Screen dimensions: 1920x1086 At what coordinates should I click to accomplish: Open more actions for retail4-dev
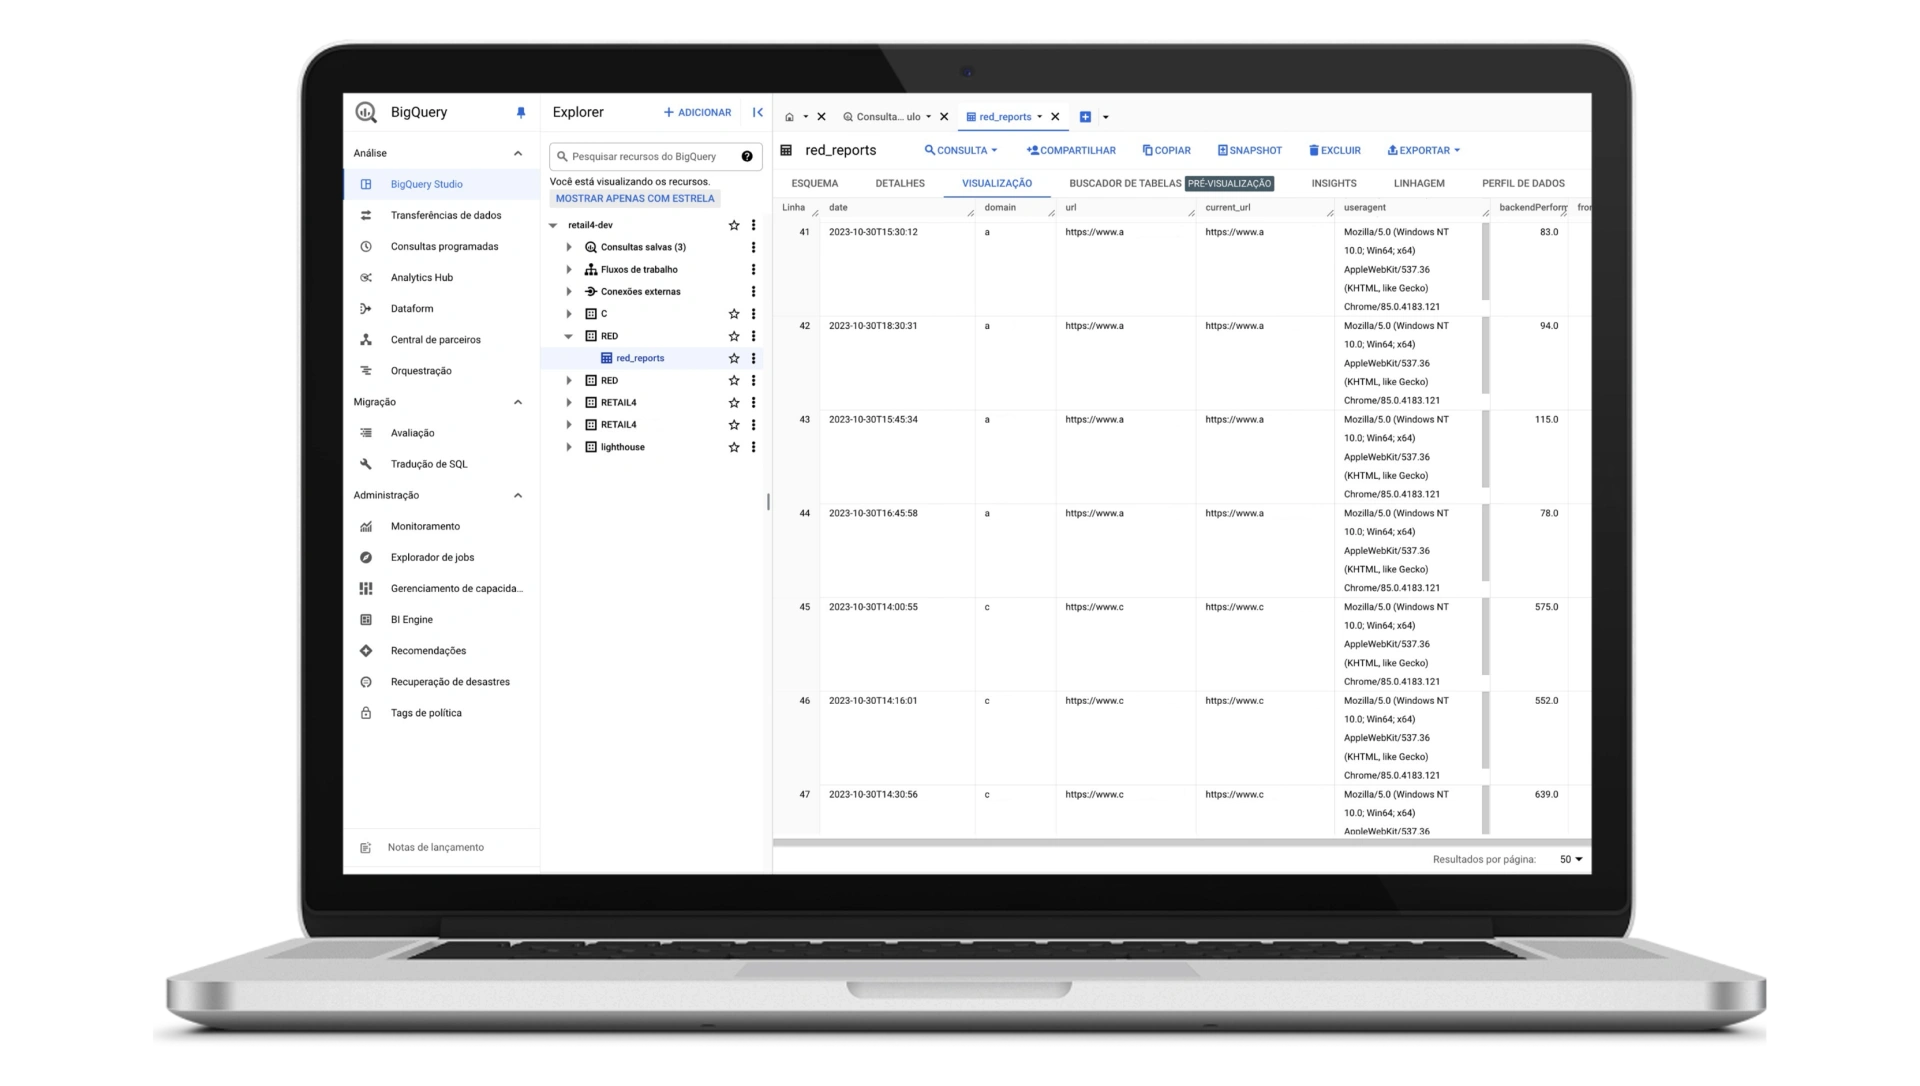coord(753,225)
